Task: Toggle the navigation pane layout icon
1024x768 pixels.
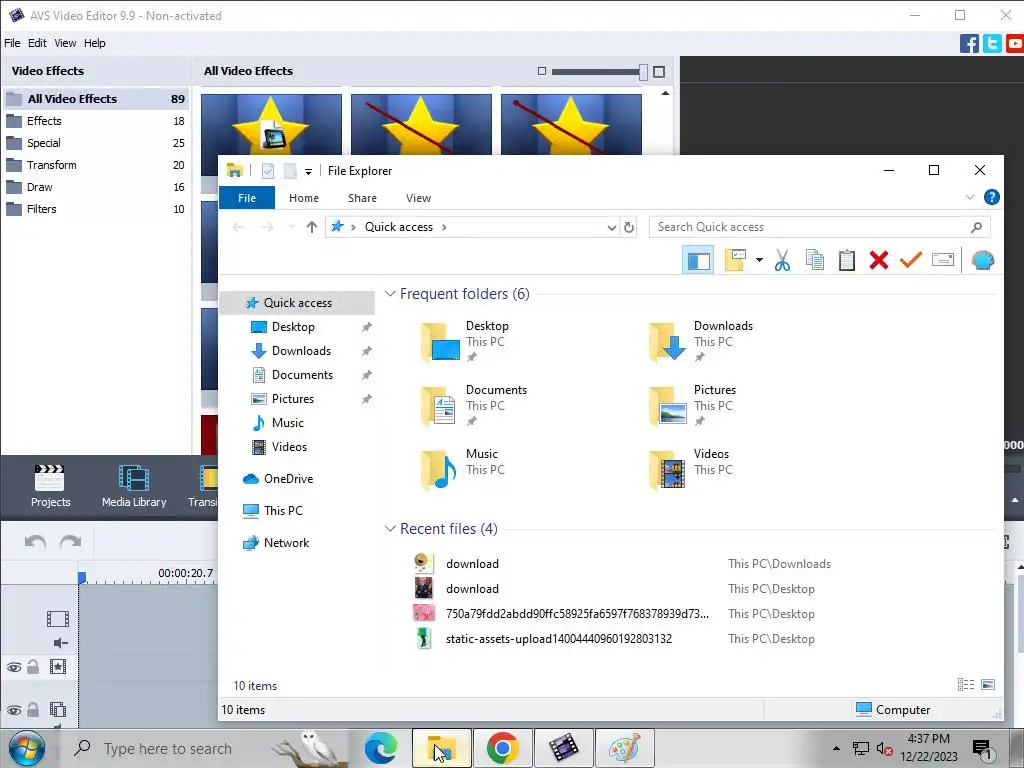Action: click(x=697, y=261)
